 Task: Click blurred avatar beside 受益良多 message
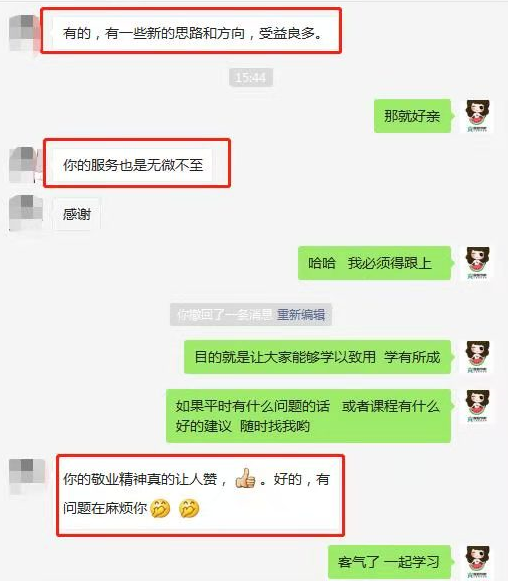[24, 32]
